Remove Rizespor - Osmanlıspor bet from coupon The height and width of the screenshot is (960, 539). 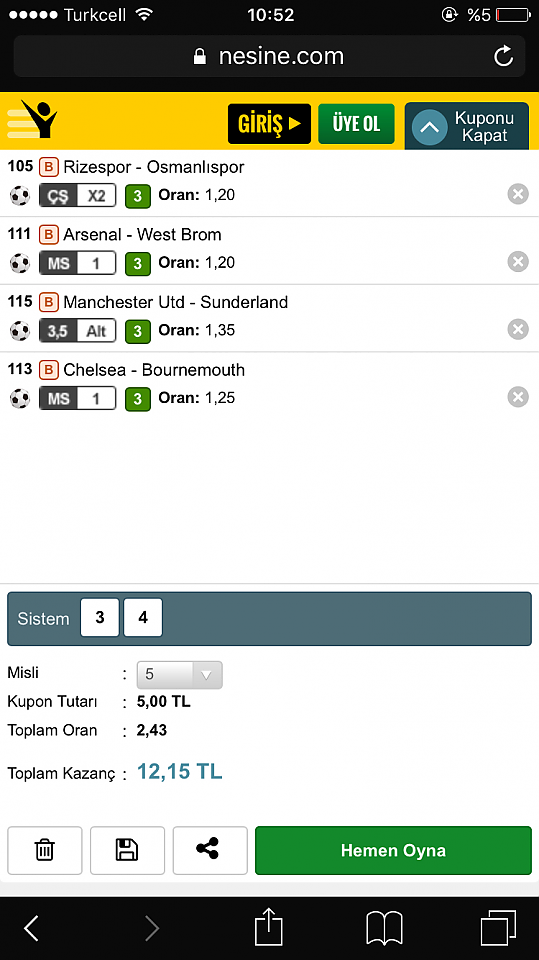click(518, 195)
